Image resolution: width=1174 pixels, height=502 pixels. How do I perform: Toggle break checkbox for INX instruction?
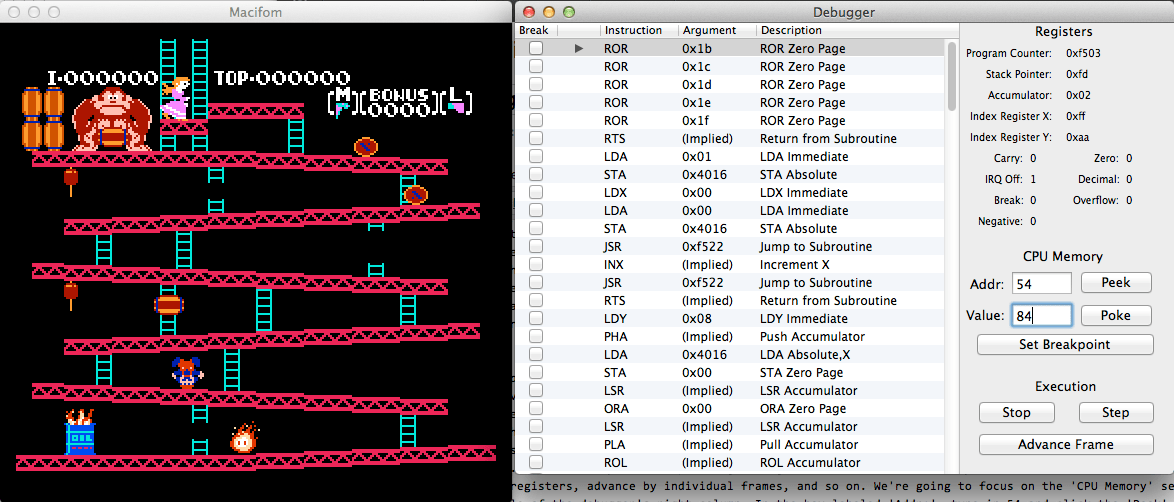coord(535,264)
